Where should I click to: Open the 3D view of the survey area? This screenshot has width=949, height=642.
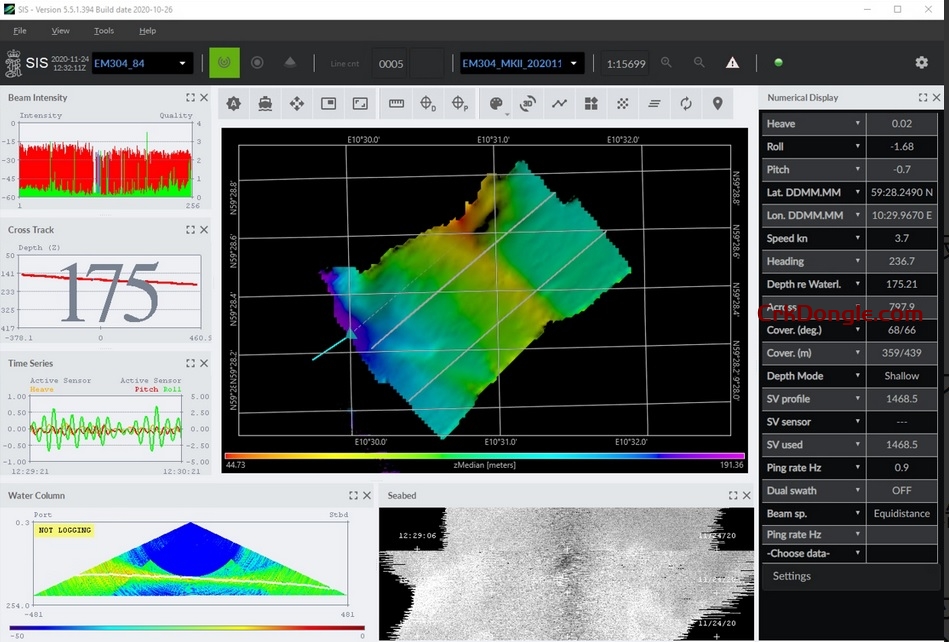pyautogui.click(x=527, y=103)
